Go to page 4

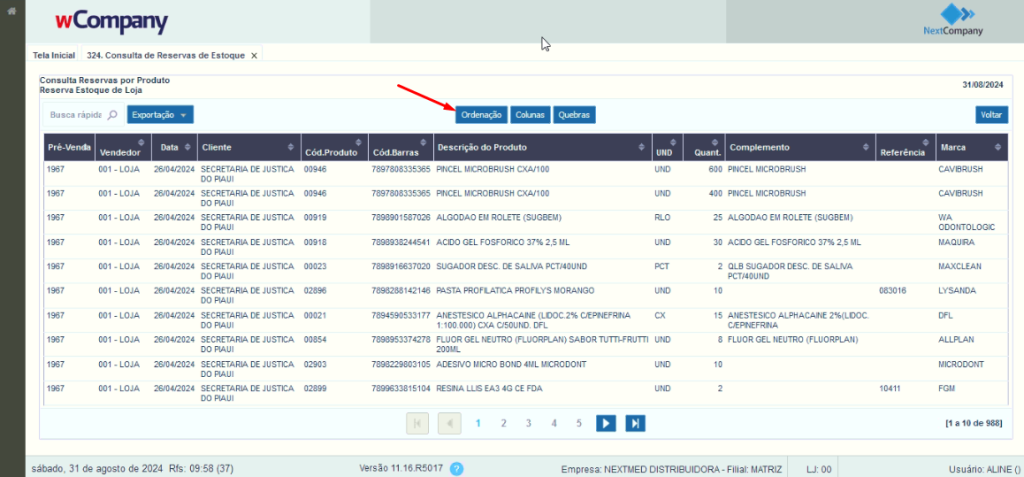pyautogui.click(x=554, y=423)
